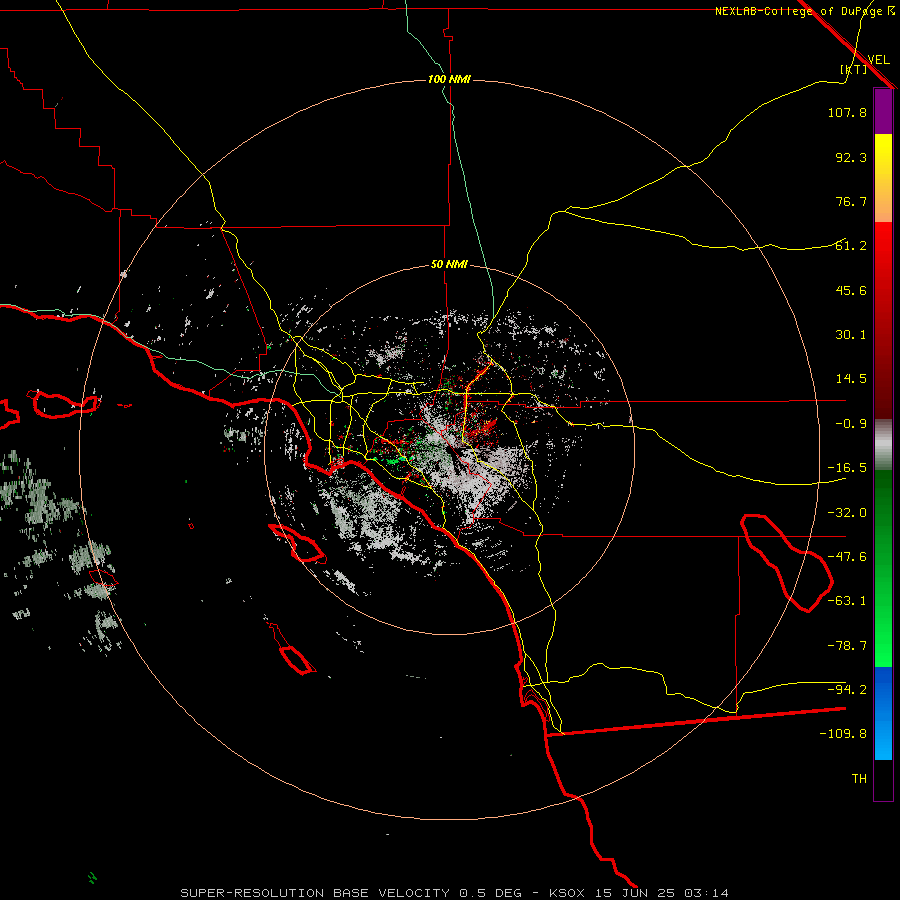Click the gray segment of the color bar
Viewport: 900px width, 900px height.
pyautogui.click(x=883, y=444)
